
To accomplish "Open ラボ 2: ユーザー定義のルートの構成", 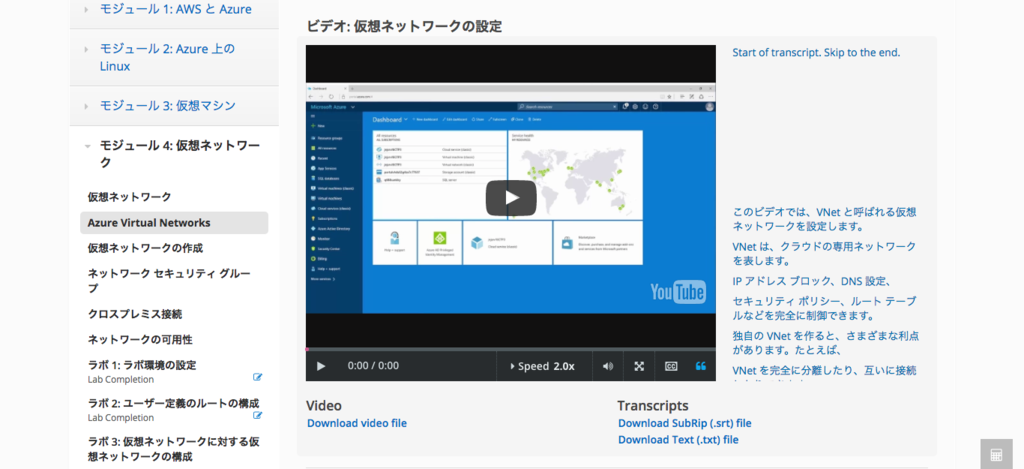I will [173, 403].
